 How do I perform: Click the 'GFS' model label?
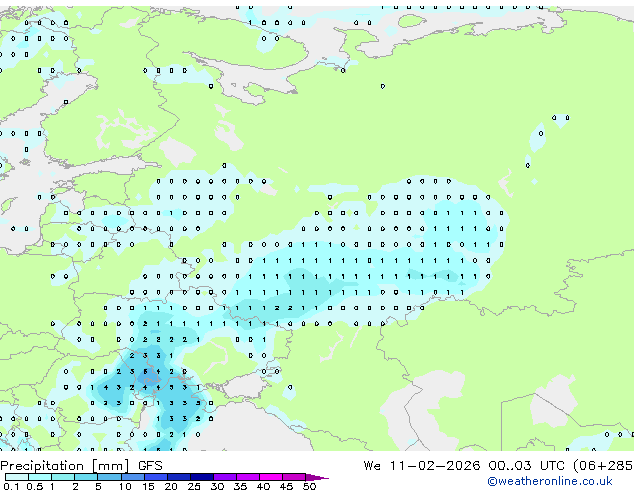[150, 466]
